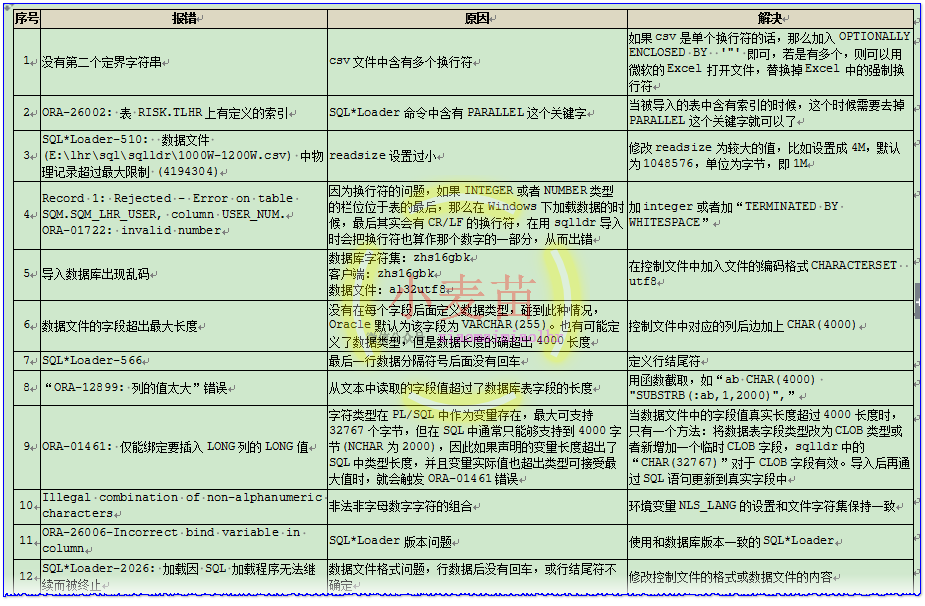
Task: Click row number 12 in 序号 column
Action: click(27, 576)
